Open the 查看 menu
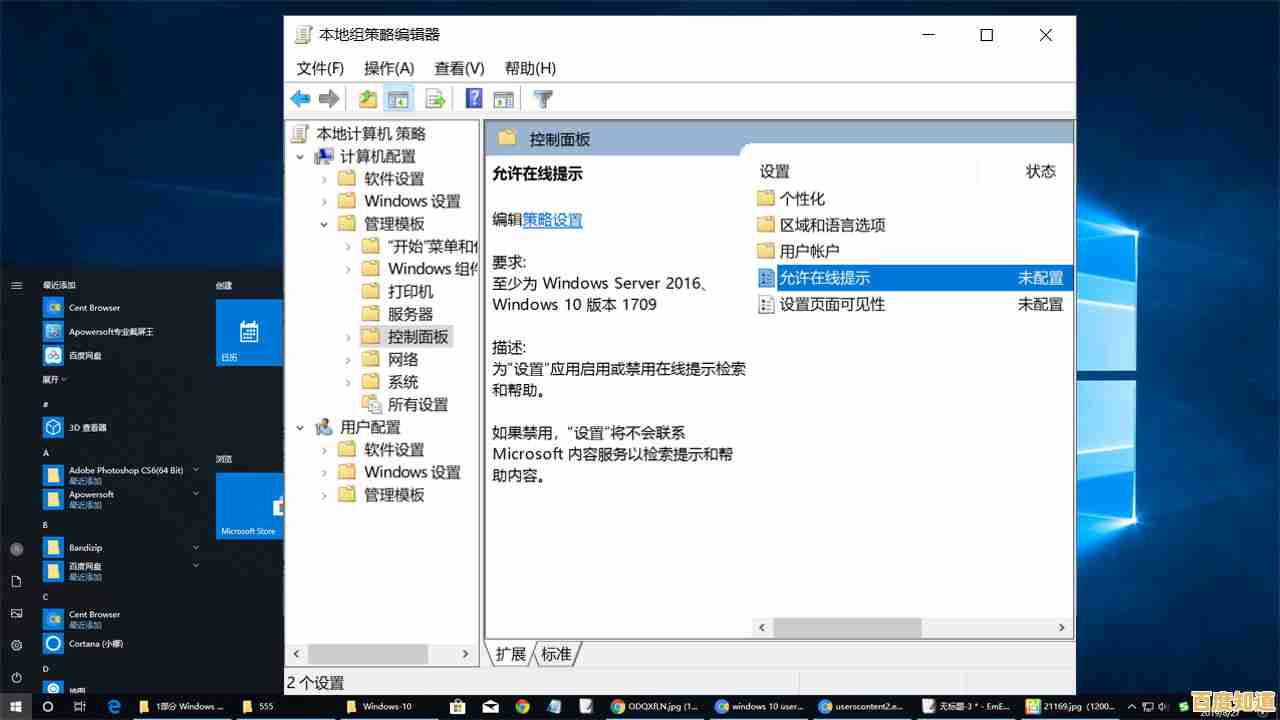 click(459, 68)
